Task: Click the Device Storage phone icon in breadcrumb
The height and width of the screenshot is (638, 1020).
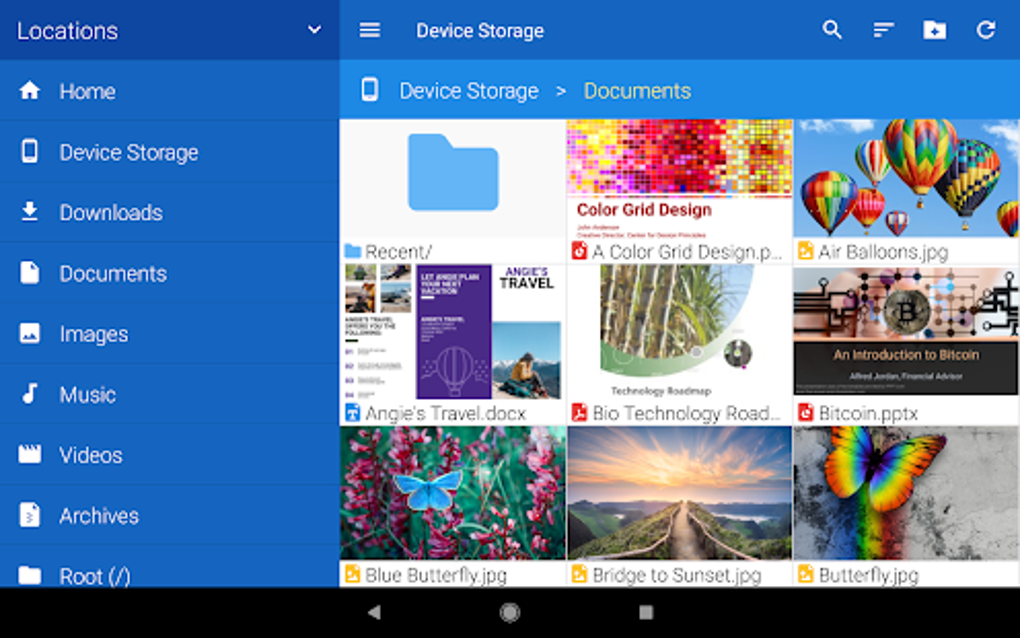Action: (370, 90)
